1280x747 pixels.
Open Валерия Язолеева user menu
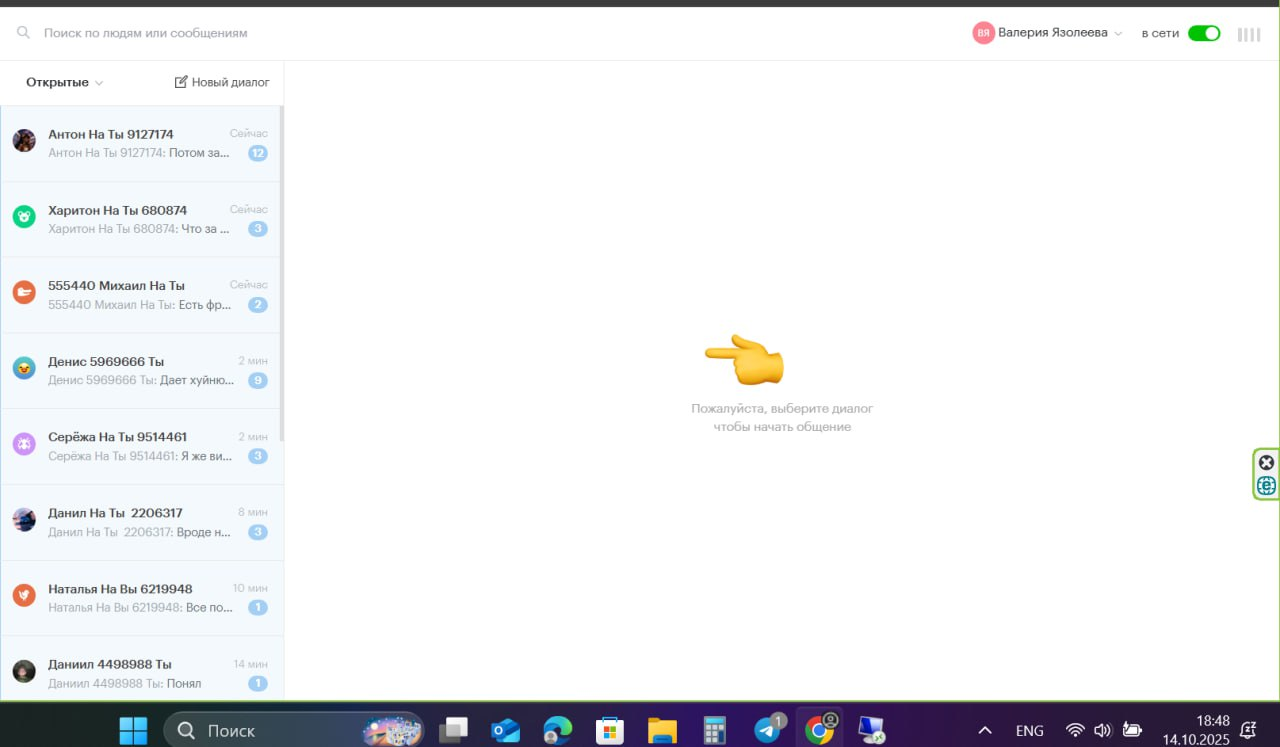[x=1048, y=33]
